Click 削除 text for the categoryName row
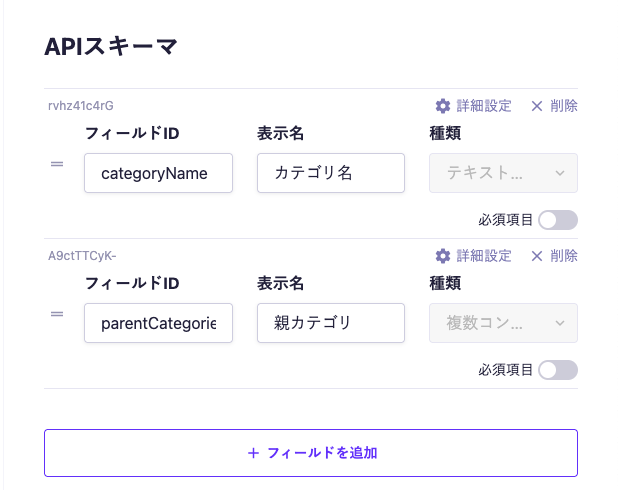 (563, 106)
